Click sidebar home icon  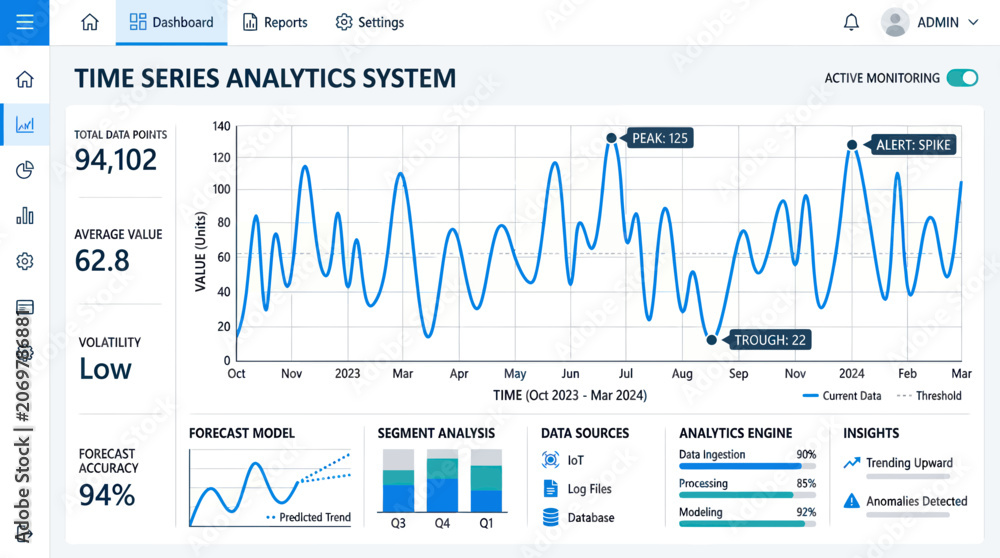(x=25, y=79)
